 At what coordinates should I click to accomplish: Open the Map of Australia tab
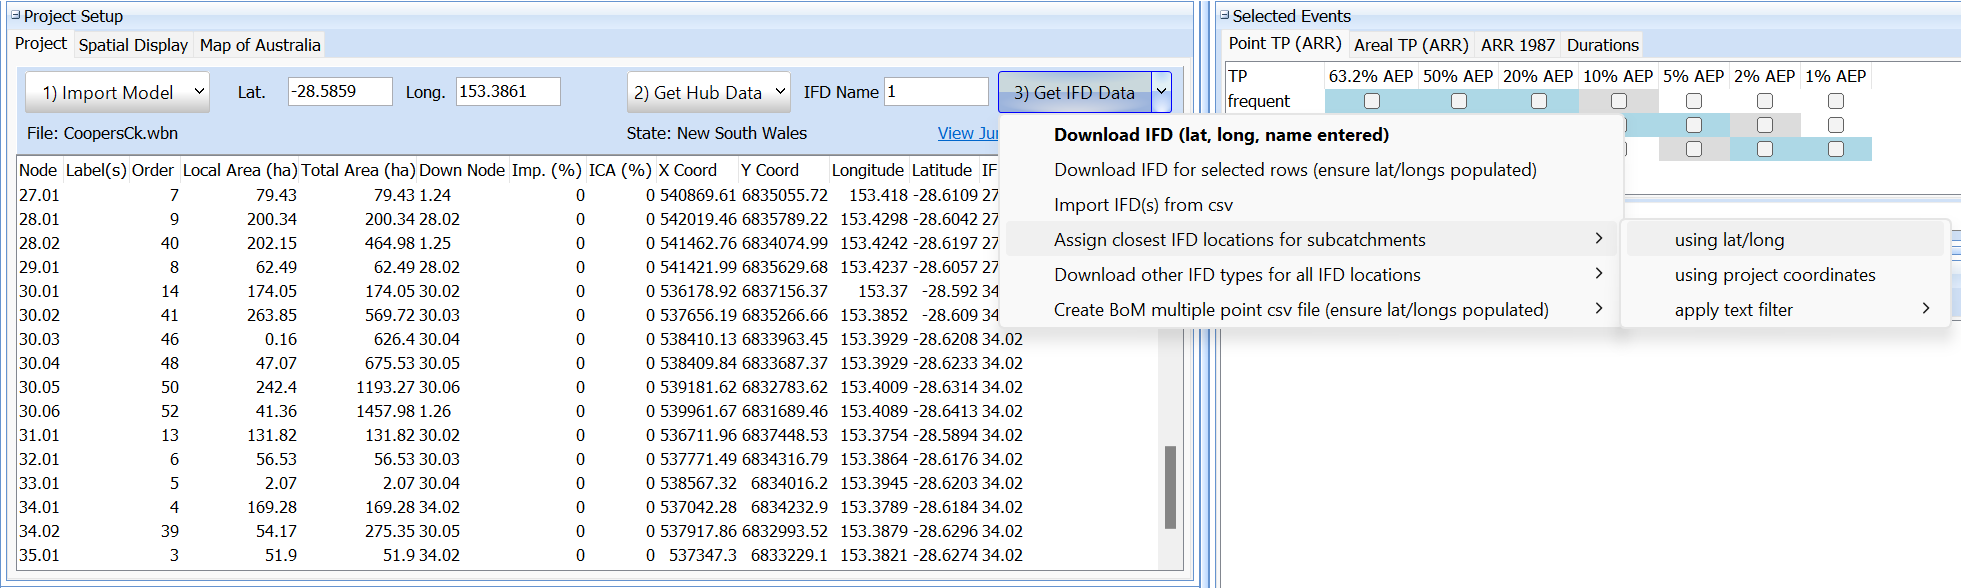pos(260,45)
